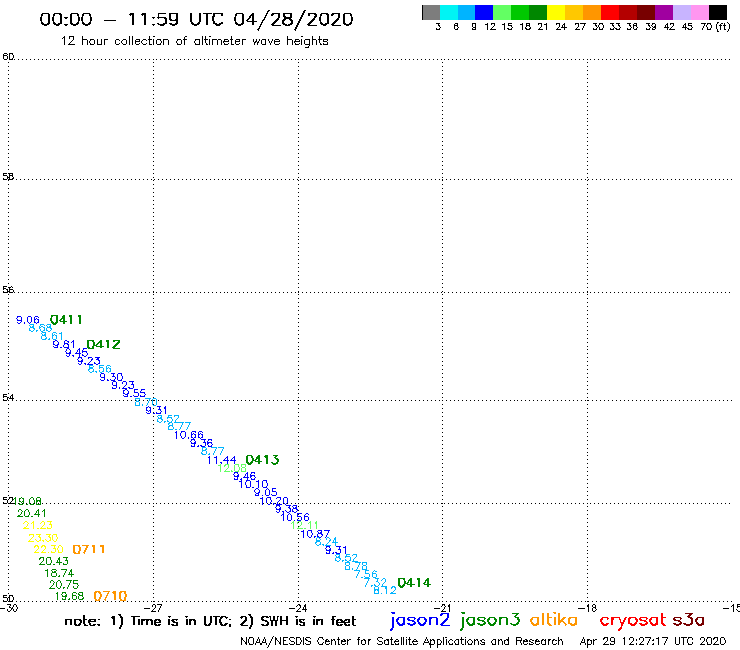Select the altika satellite legend label
The width and height of the screenshot is (740, 650).
point(554,620)
